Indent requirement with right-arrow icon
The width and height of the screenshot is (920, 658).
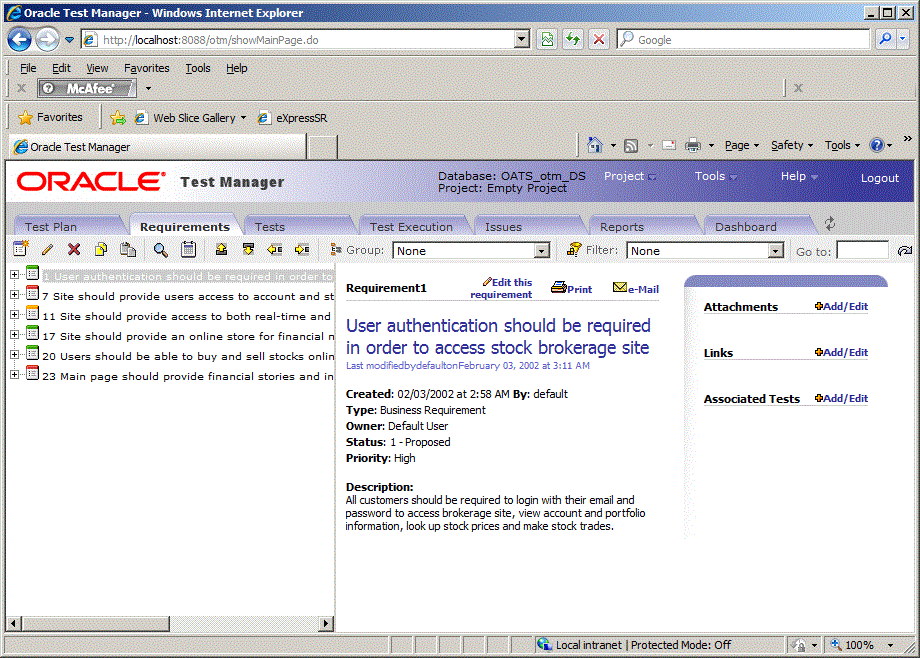[302, 249]
